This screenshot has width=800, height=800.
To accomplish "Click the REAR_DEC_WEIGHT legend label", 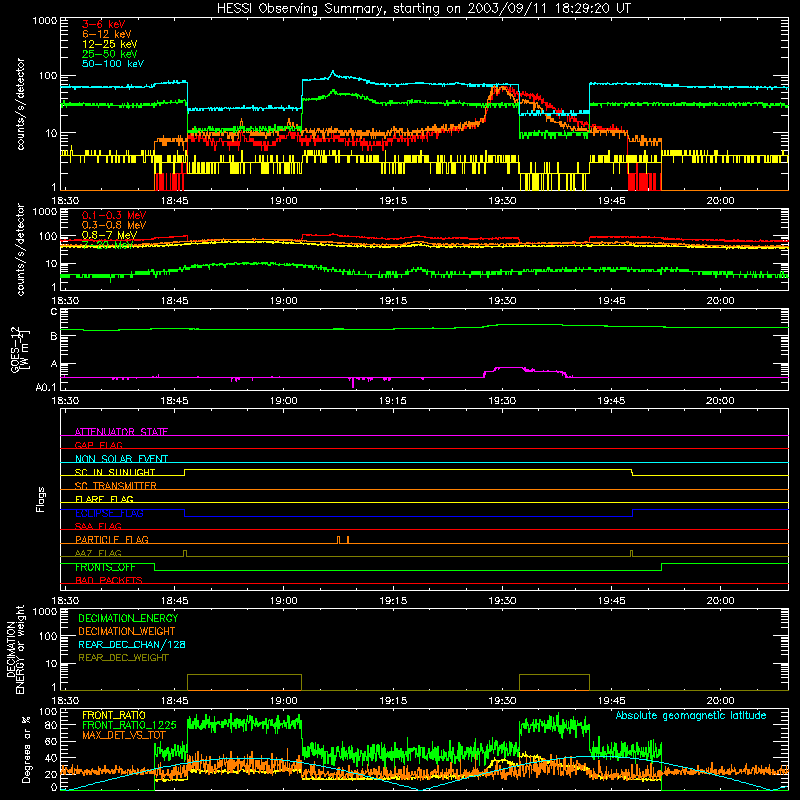I will point(123,658).
